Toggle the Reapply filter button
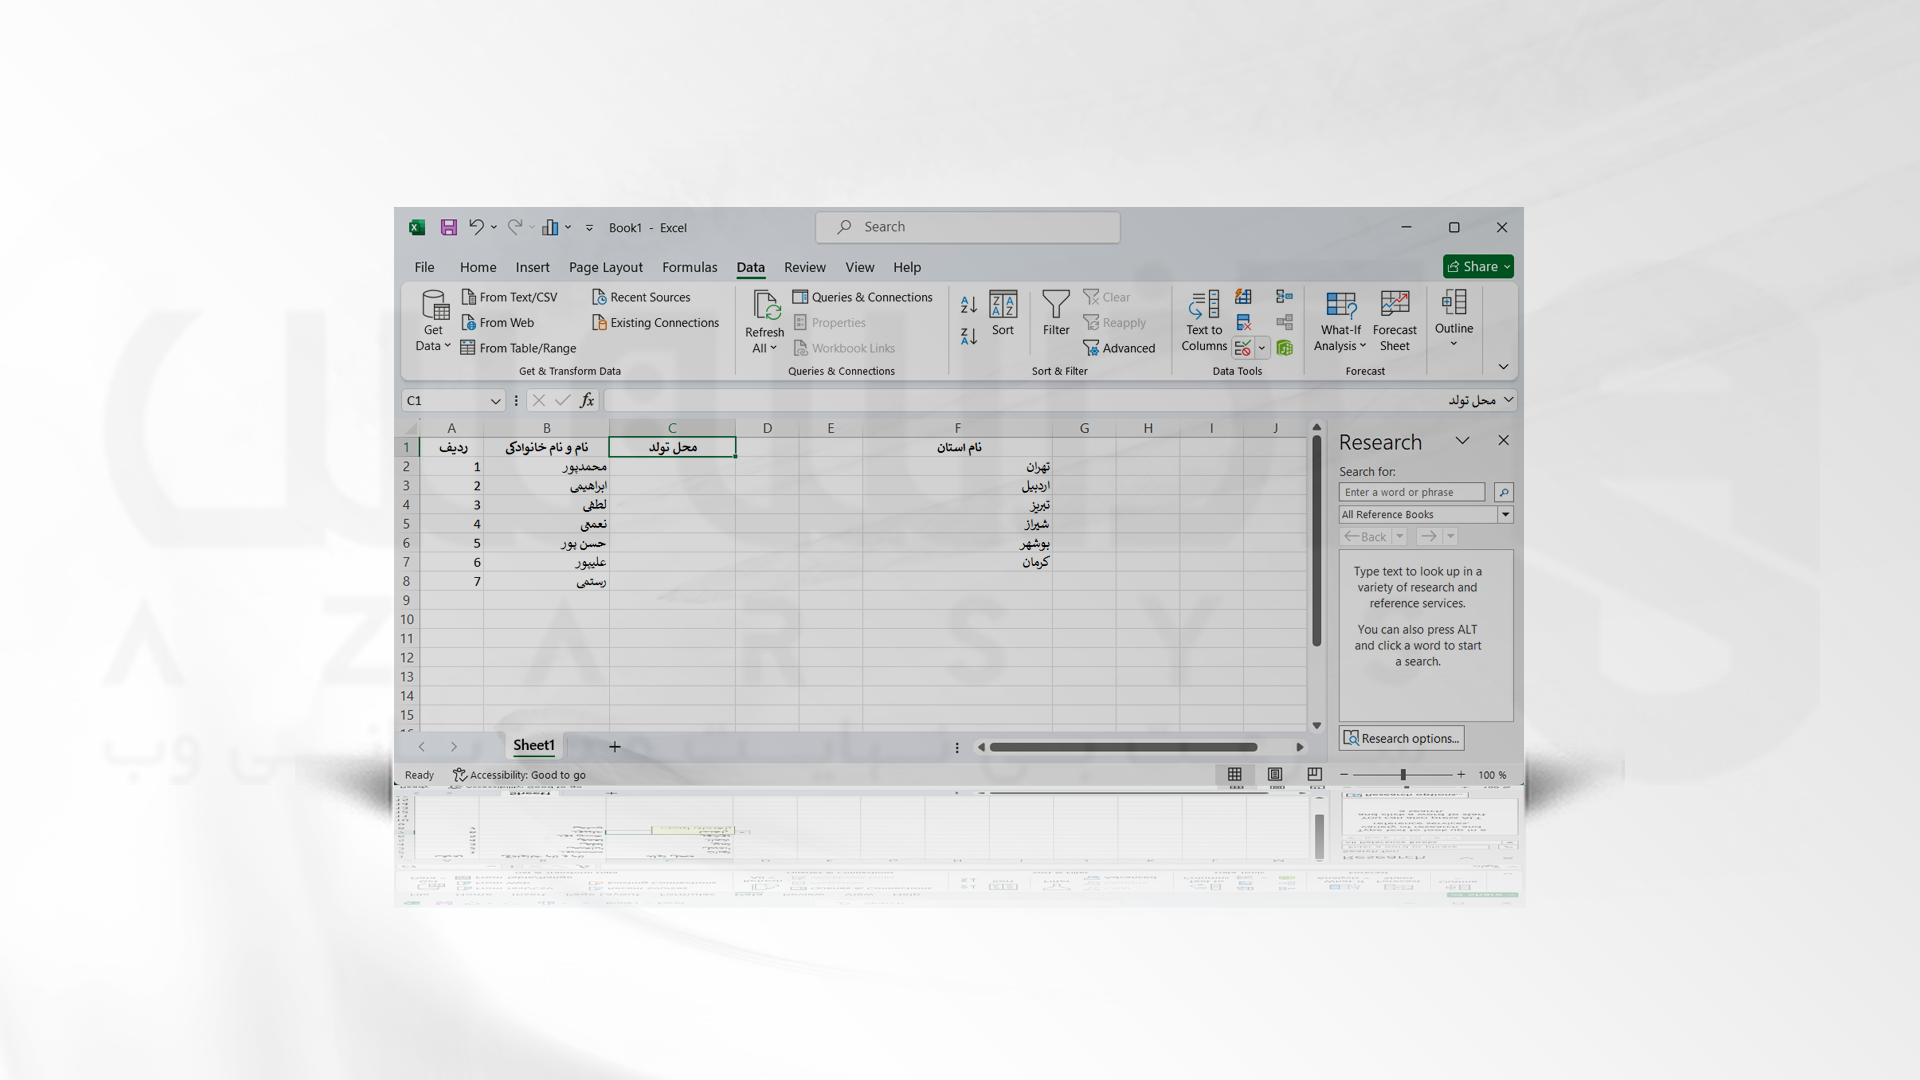 click(x=1116, y=320)
